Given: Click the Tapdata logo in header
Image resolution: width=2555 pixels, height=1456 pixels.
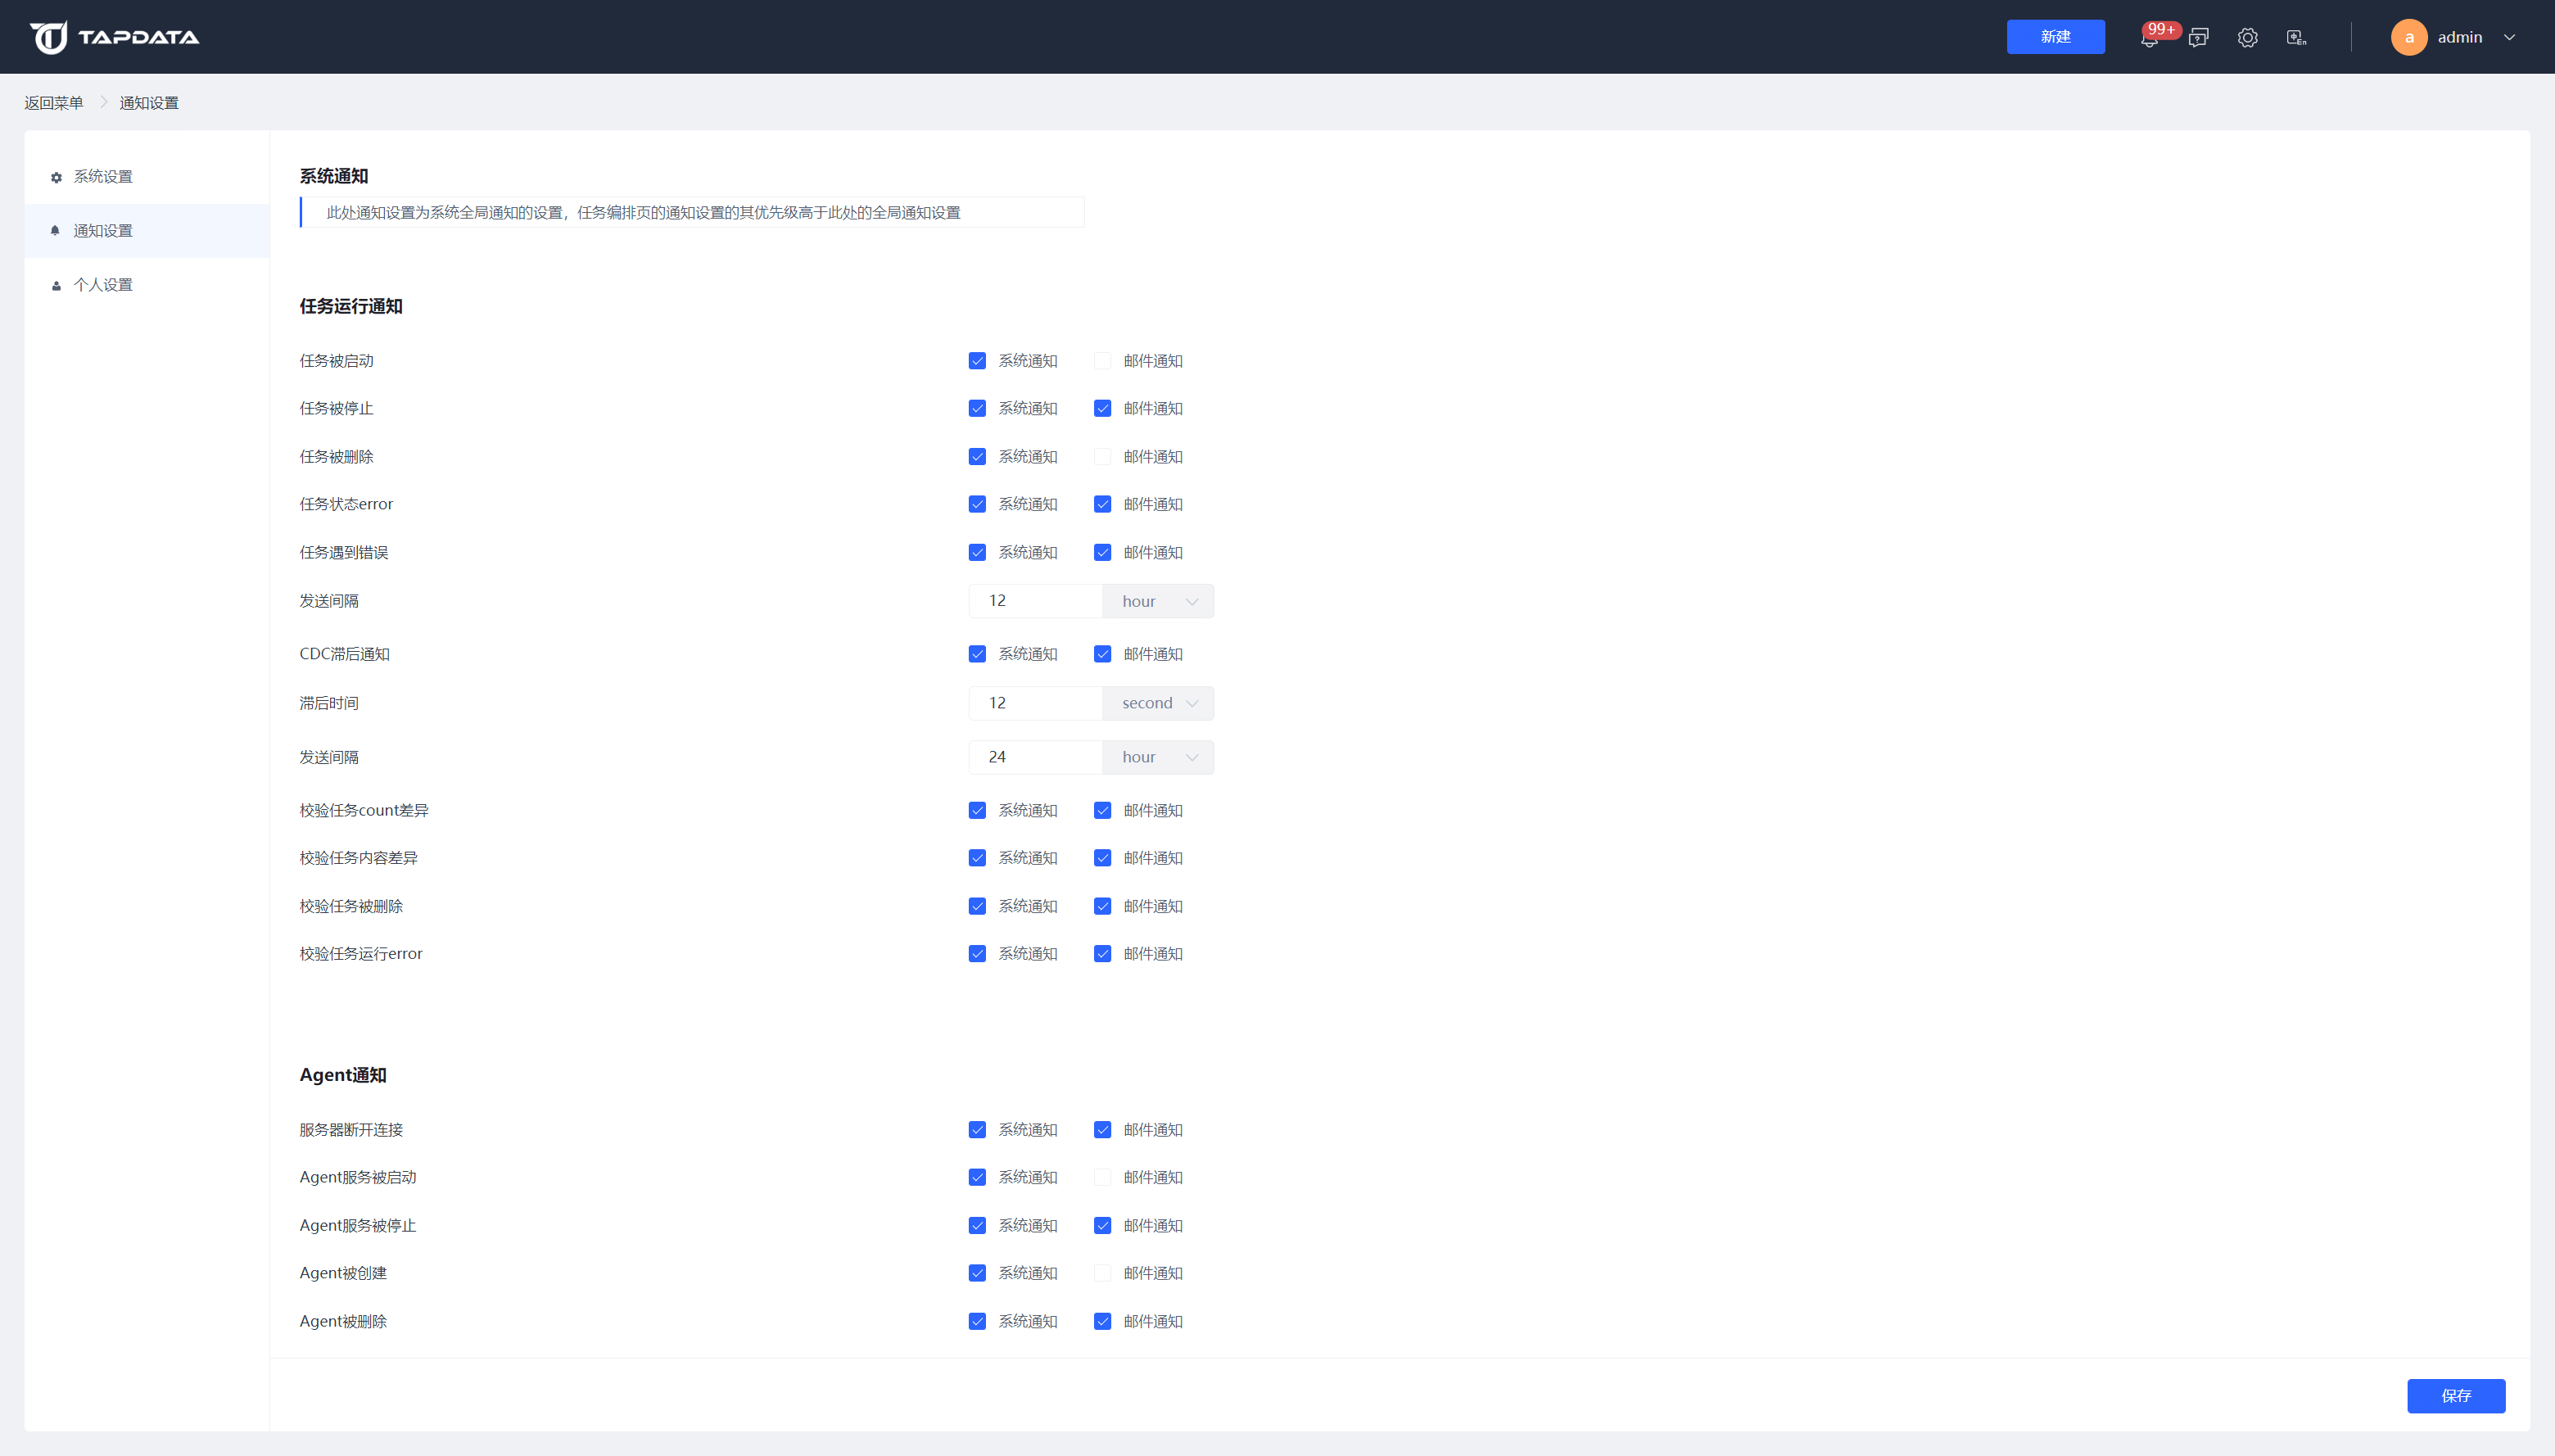Looking at the screenshot, I should tap(114, 37).
